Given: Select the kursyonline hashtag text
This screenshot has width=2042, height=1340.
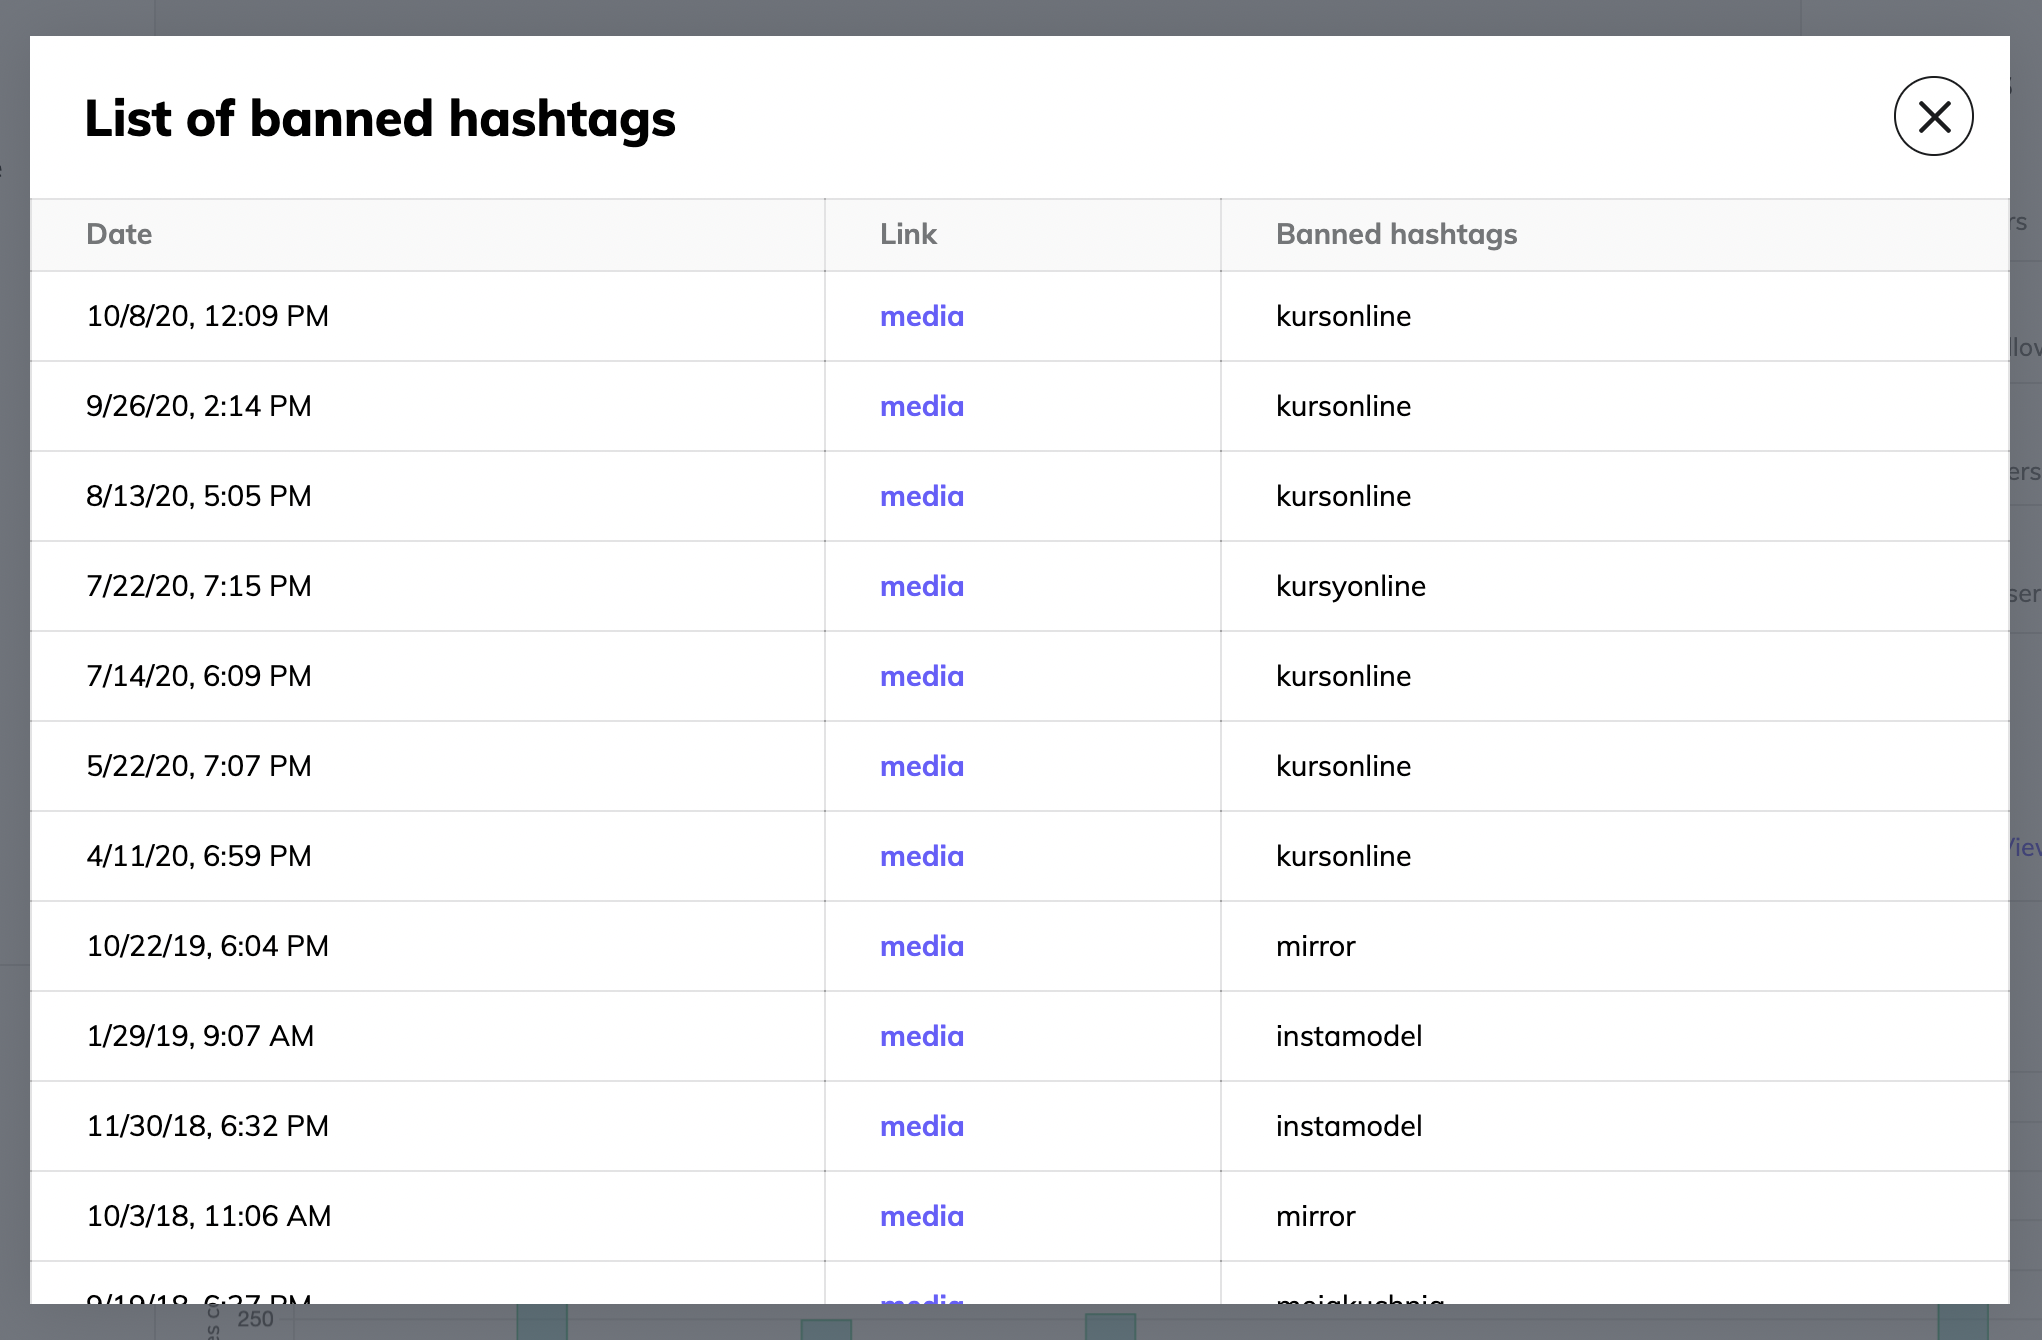Looking at the screenshot, I should 1350,586.
